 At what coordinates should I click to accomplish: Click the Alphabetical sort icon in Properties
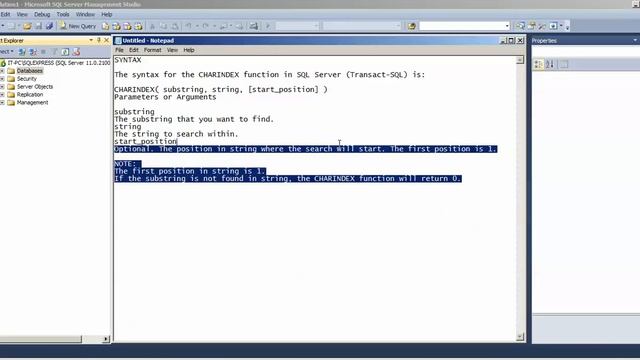click(549, 64)
